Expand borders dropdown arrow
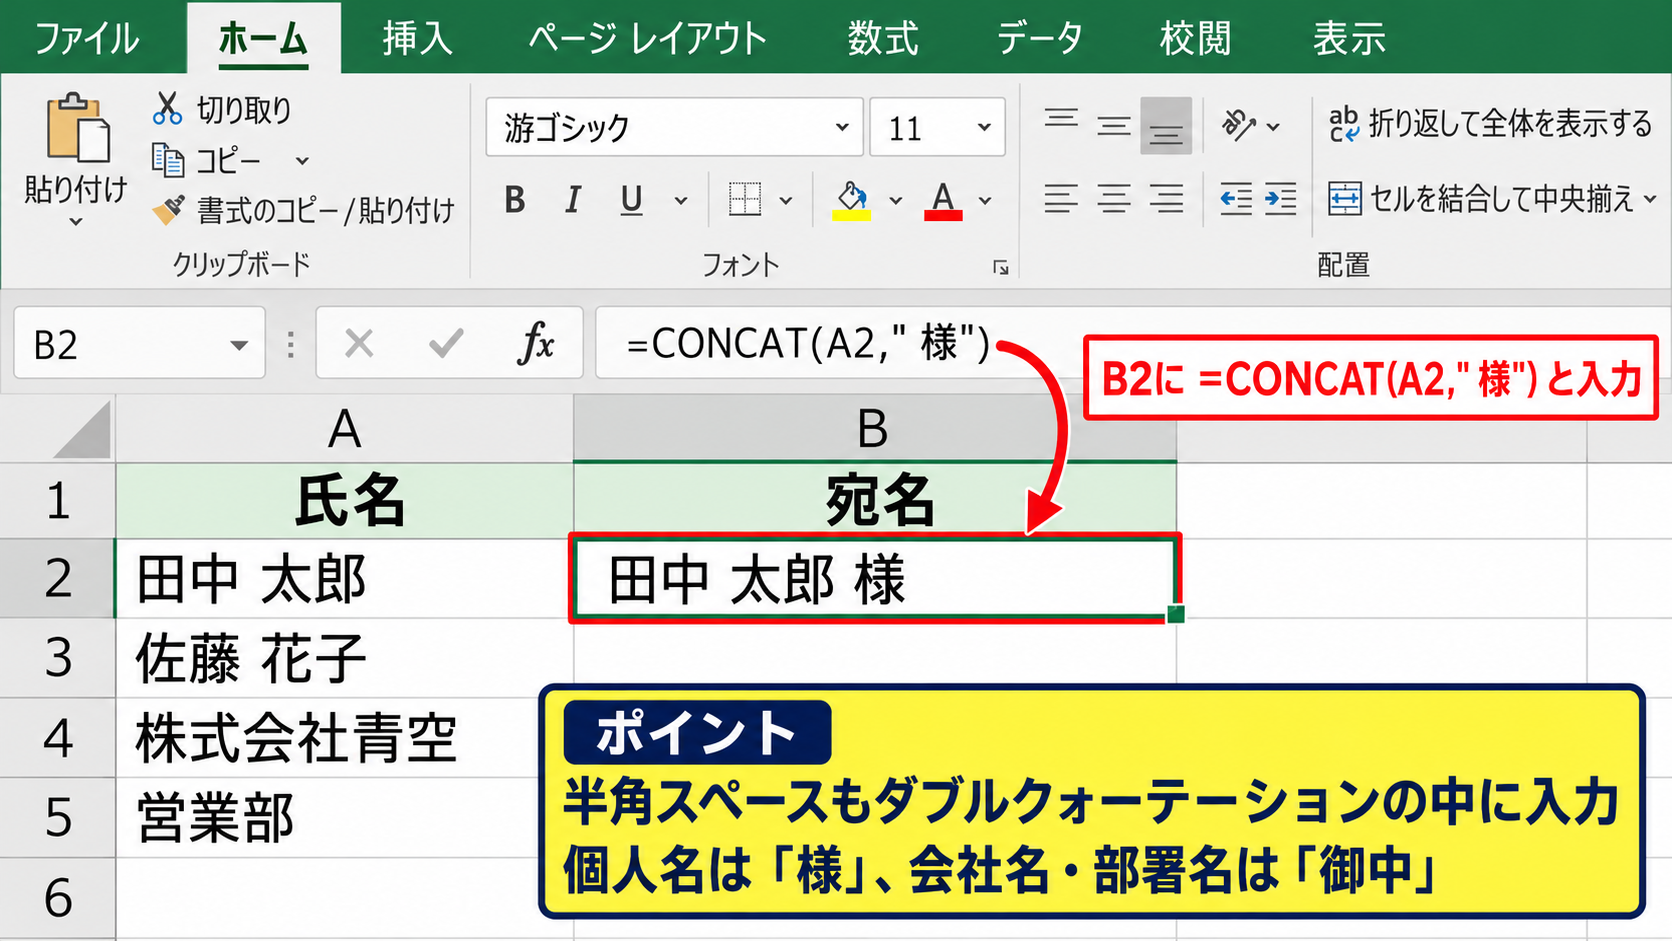Image resolution: width=1672 pixels, height=941 pixels. pos(786,201)
